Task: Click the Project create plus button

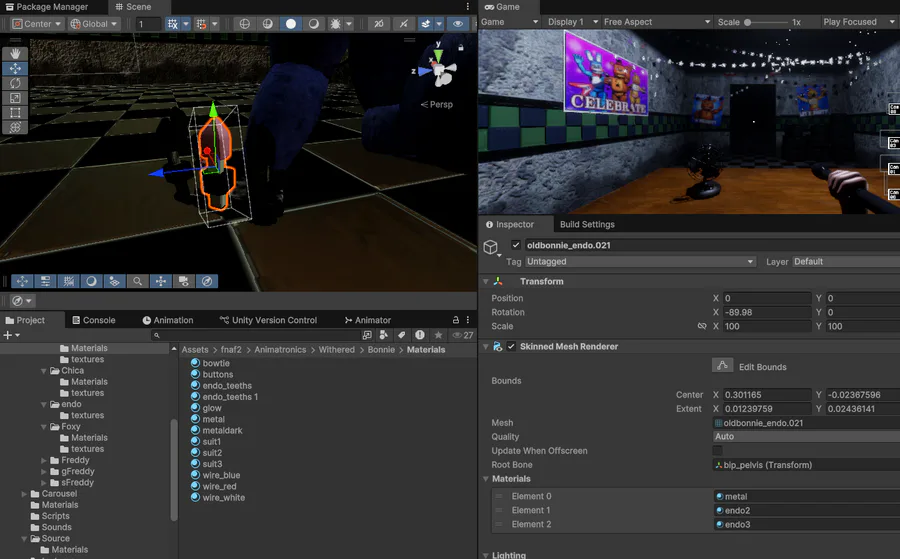Action: tap(11, 335)
